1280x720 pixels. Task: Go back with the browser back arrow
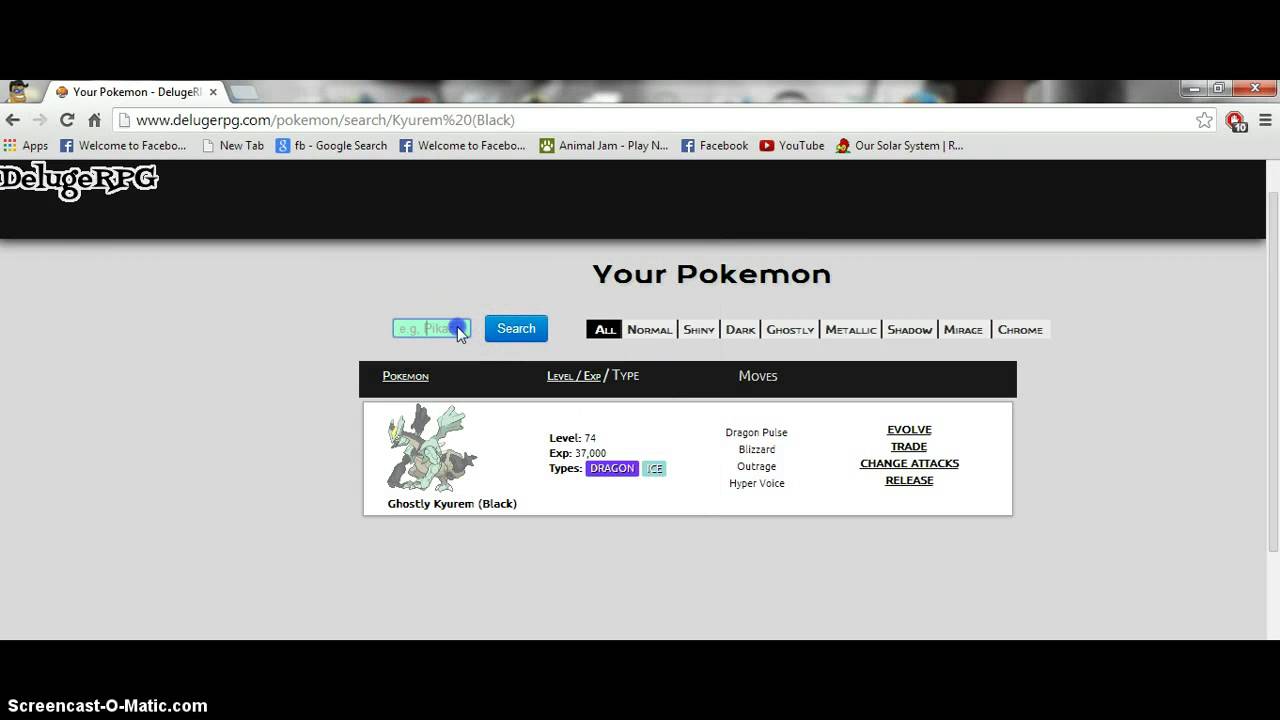pos(13,120)
